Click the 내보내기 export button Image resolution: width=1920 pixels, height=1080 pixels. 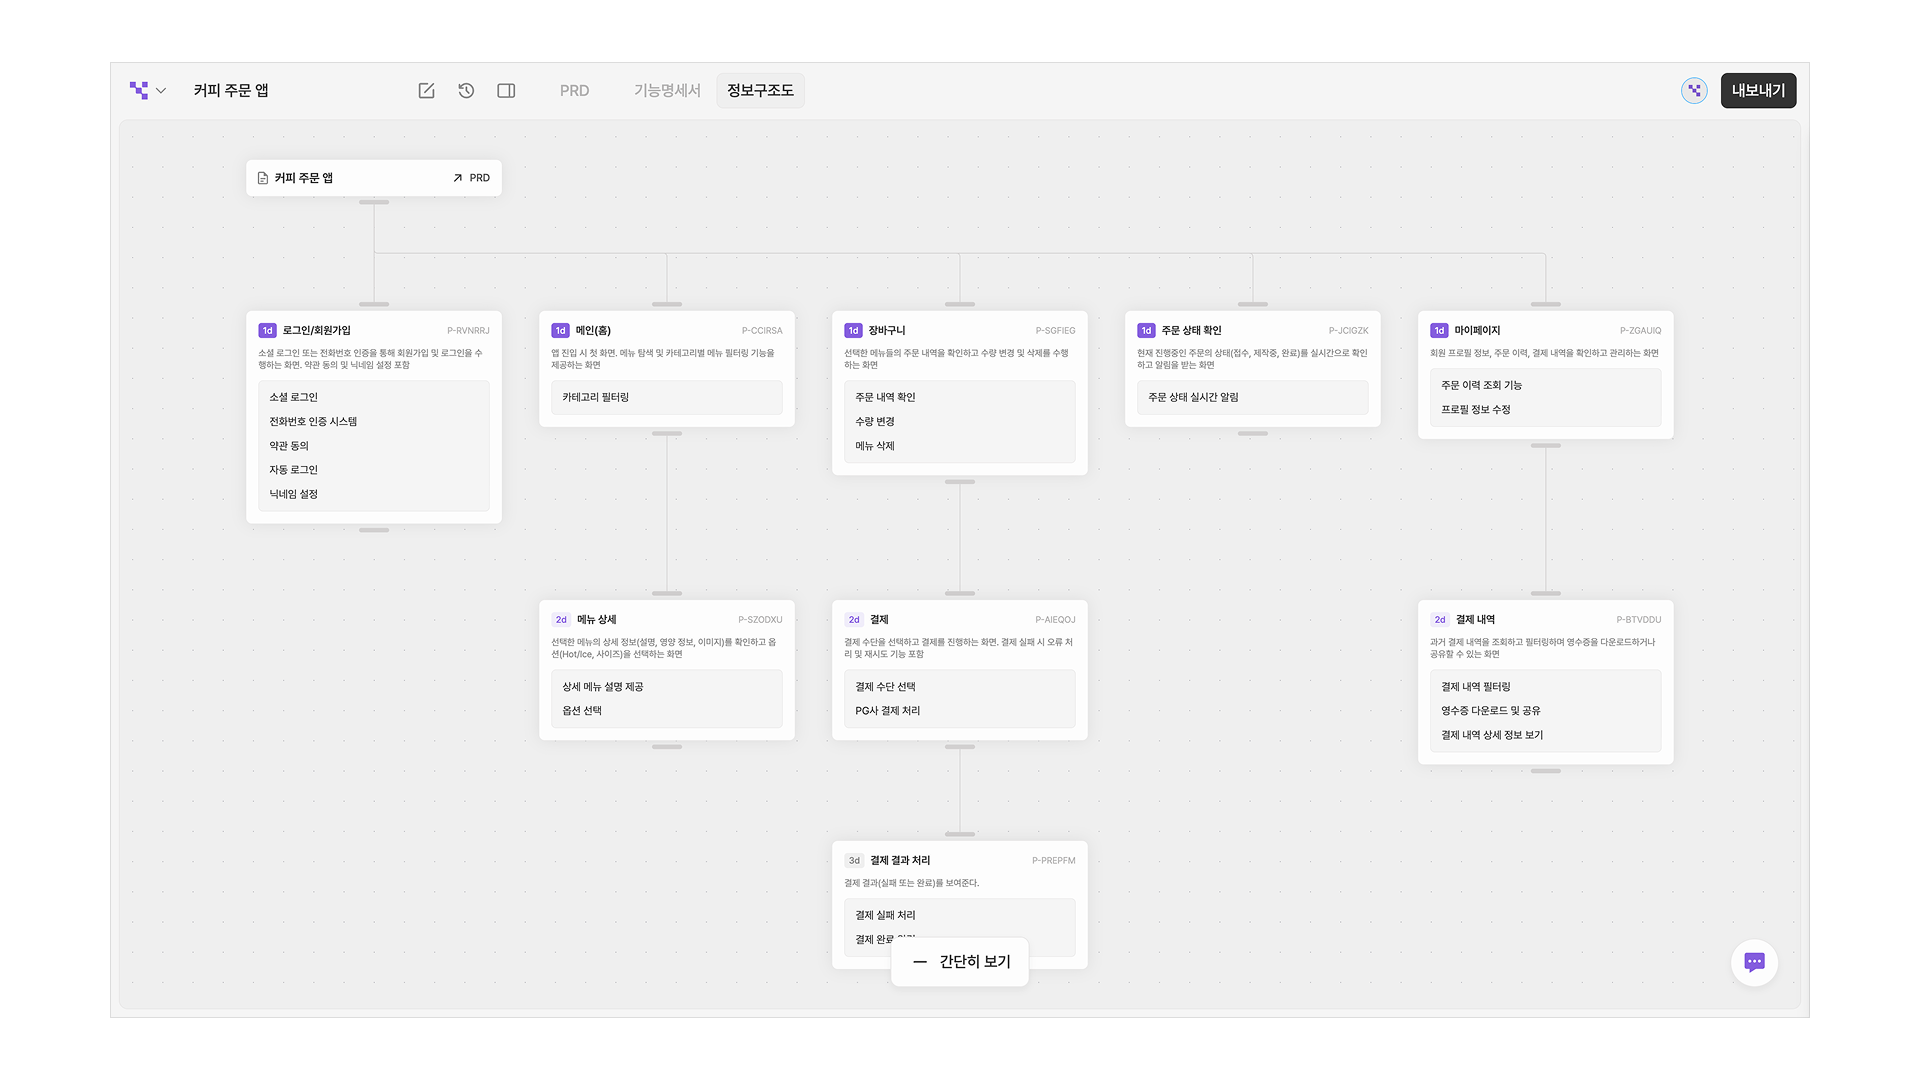pyautogui.click(x=1758, y=91)
